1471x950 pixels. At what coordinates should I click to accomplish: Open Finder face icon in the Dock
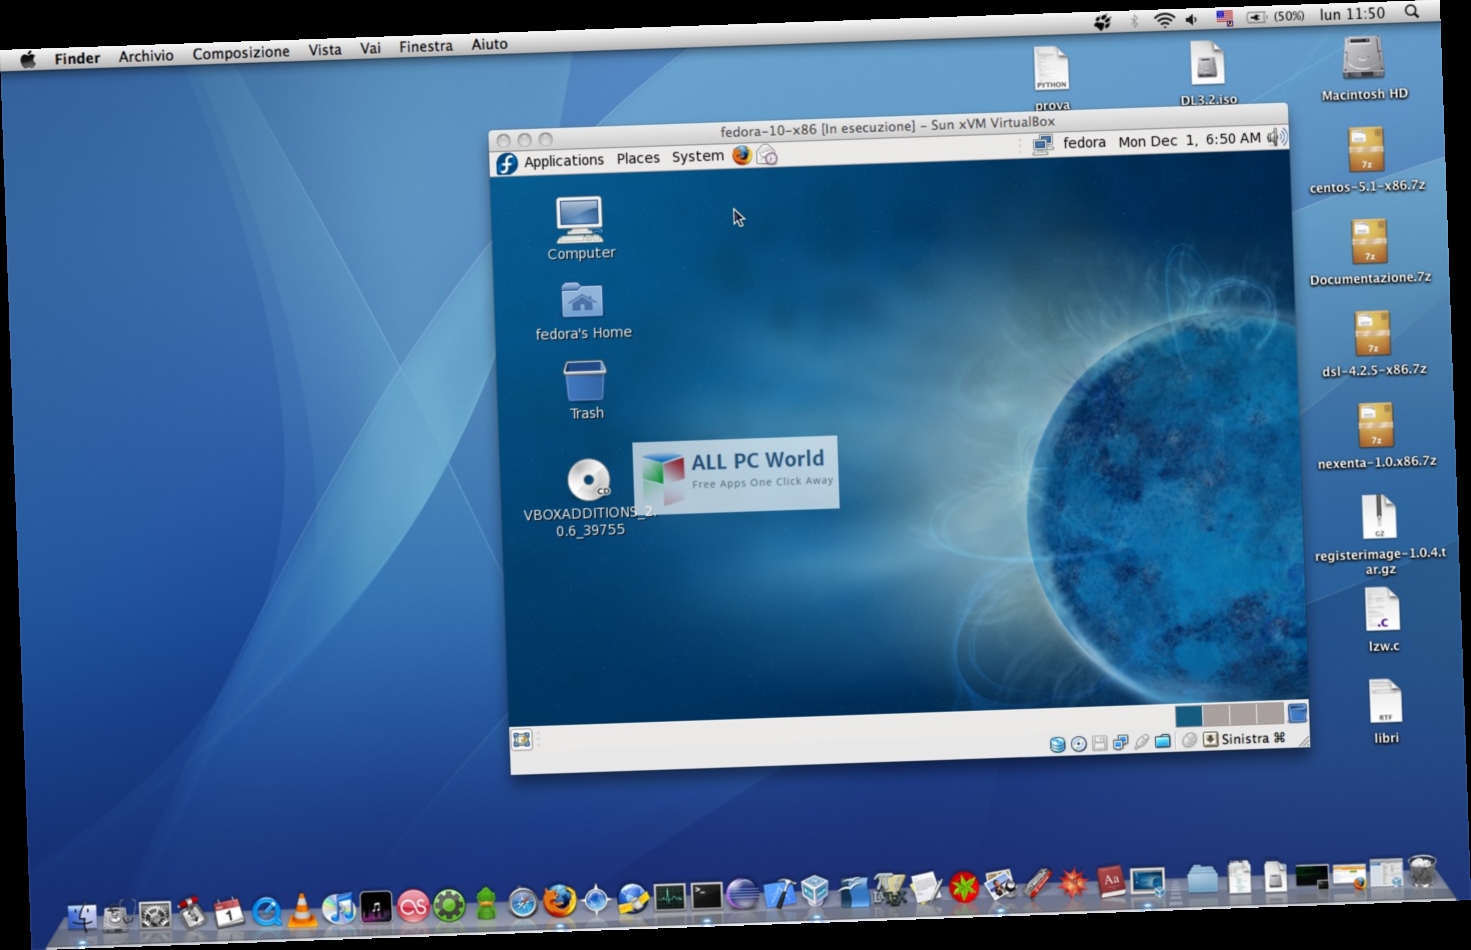82,918
